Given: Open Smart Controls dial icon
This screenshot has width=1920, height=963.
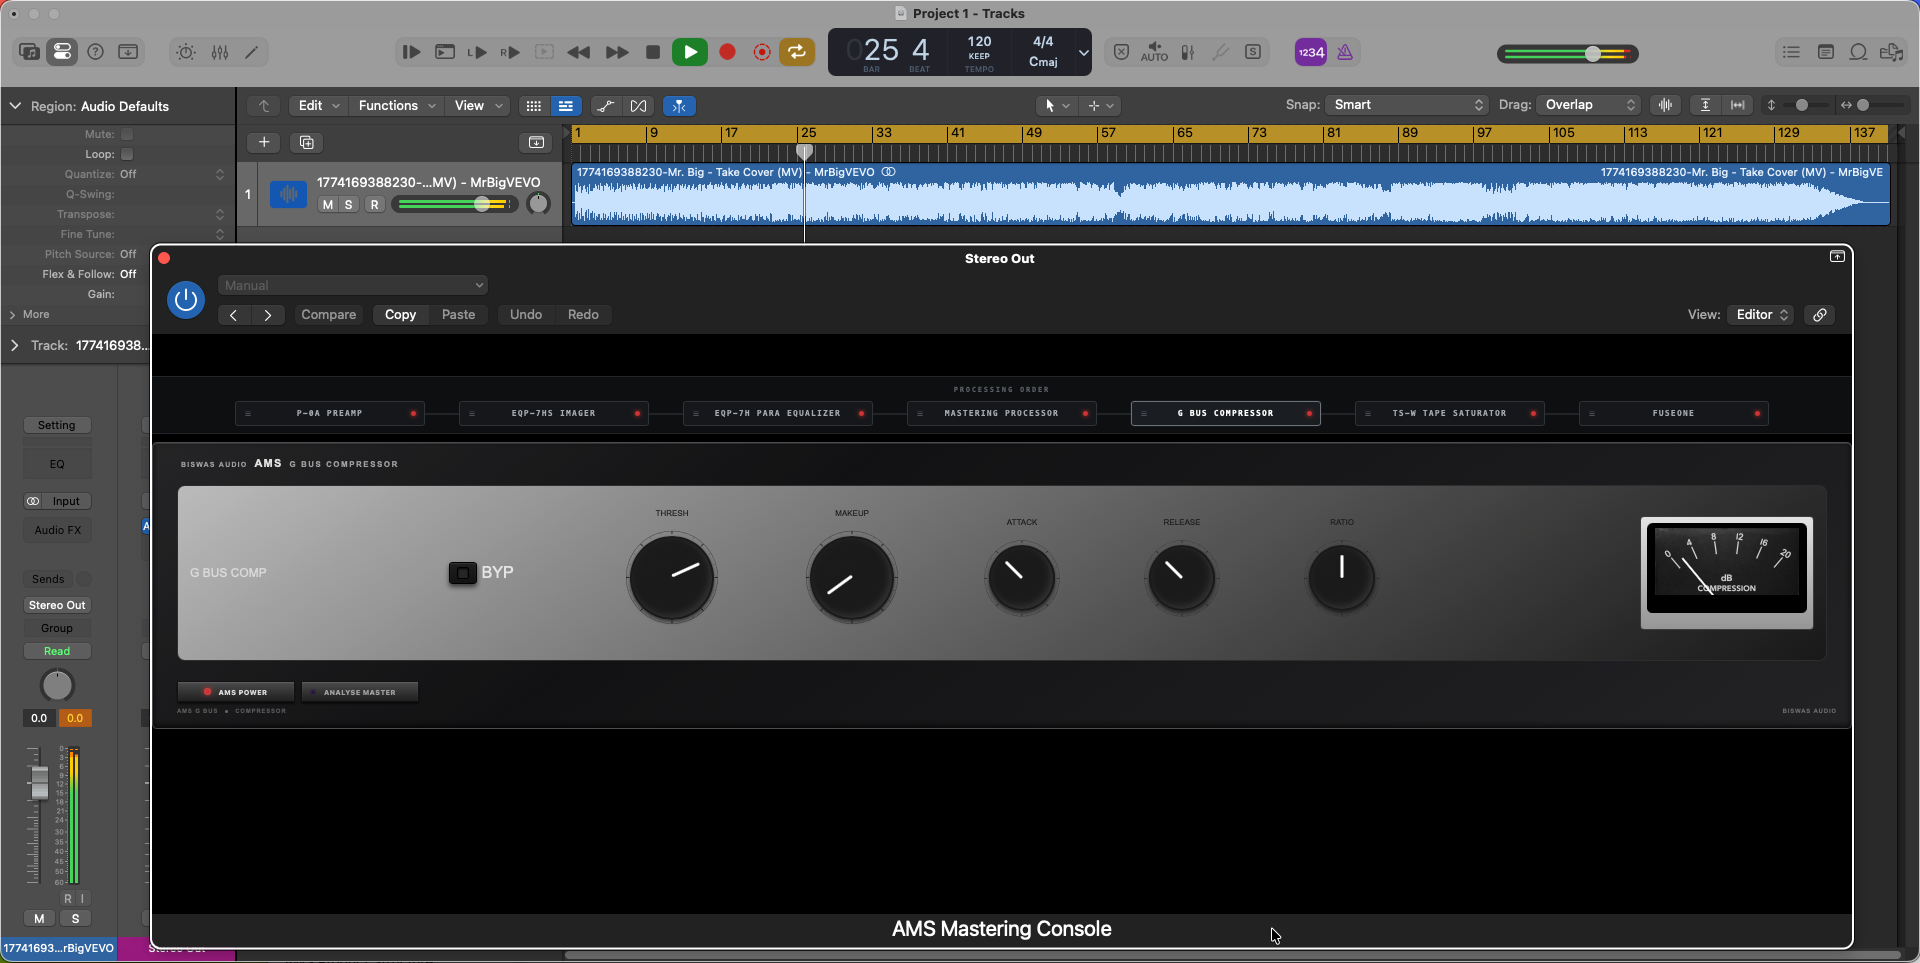Looking at the screenshot, I should (x=186, y=52).
